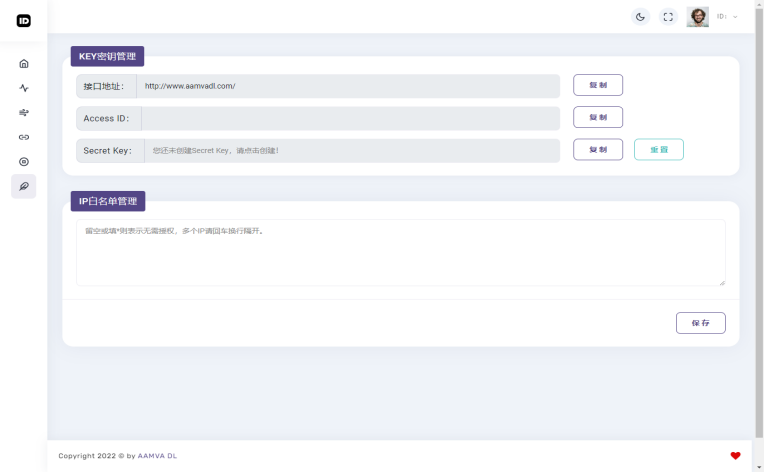The height and width of the screenshot is (472, 764).
Task: Click the feather icon in sidebar
Action: pyautogui.click(x=24, y=186)
